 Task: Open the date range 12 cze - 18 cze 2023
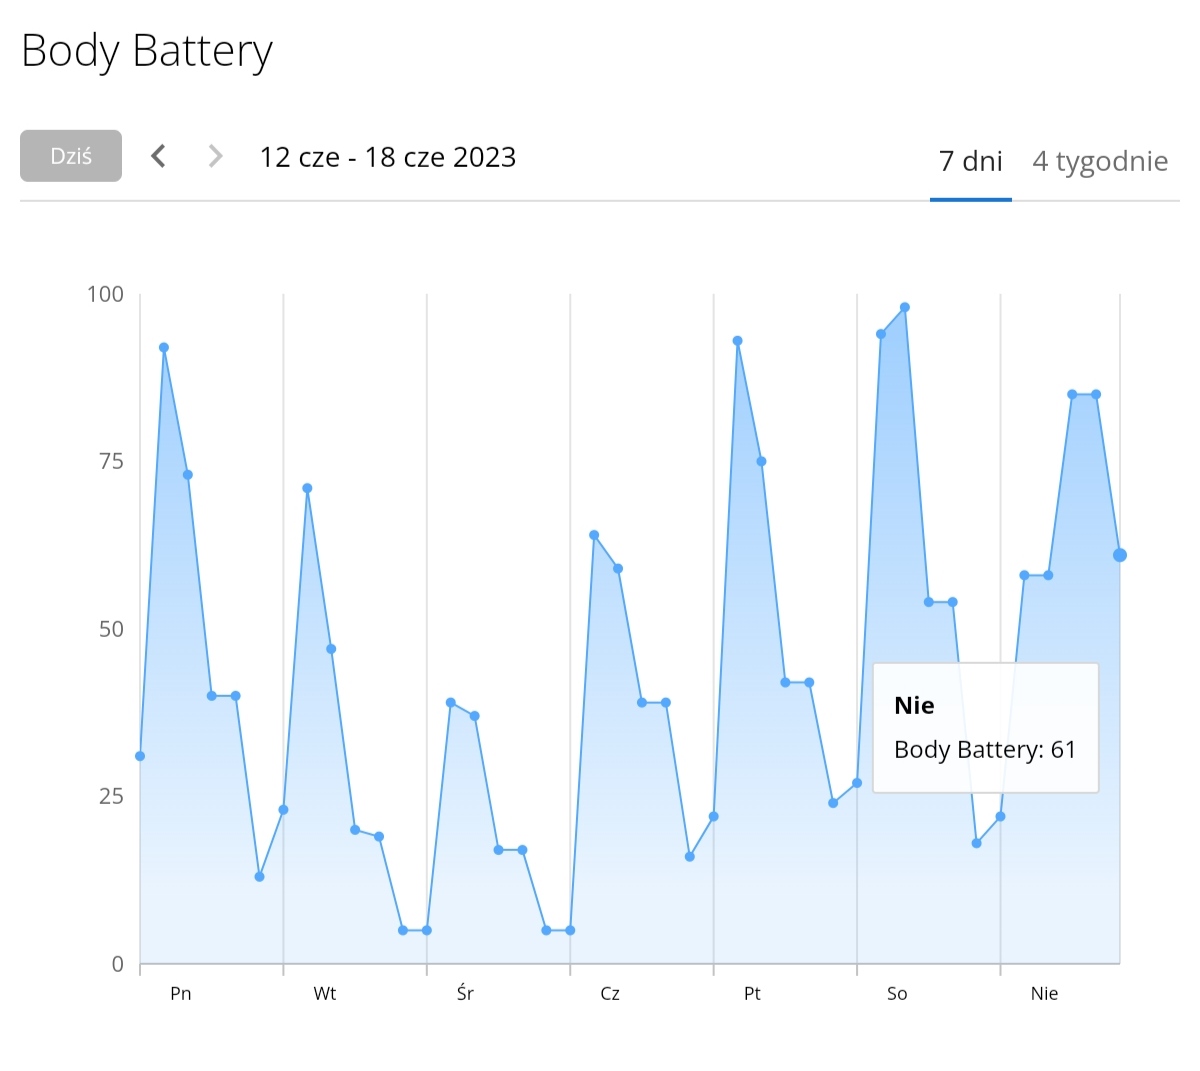tap(388, 157)
